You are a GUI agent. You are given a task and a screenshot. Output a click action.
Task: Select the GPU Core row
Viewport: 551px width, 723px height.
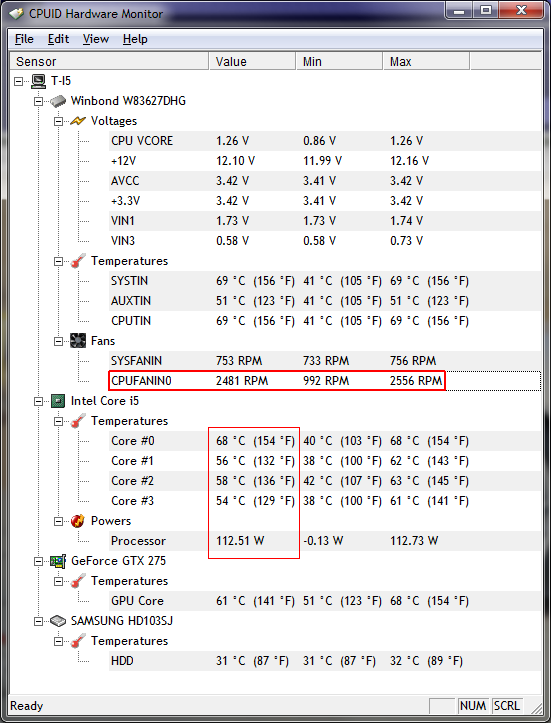tap(325, 601)
